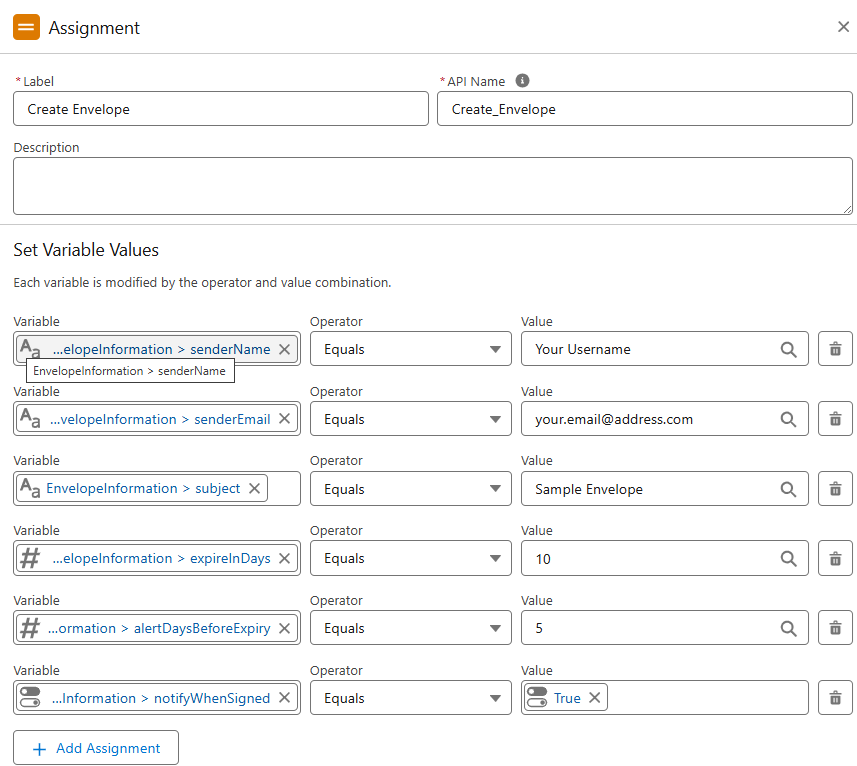
Task: Select the 'EnvelopeInformation > subject' variable text
Action: pyautogui.click(x=143, y=488)
